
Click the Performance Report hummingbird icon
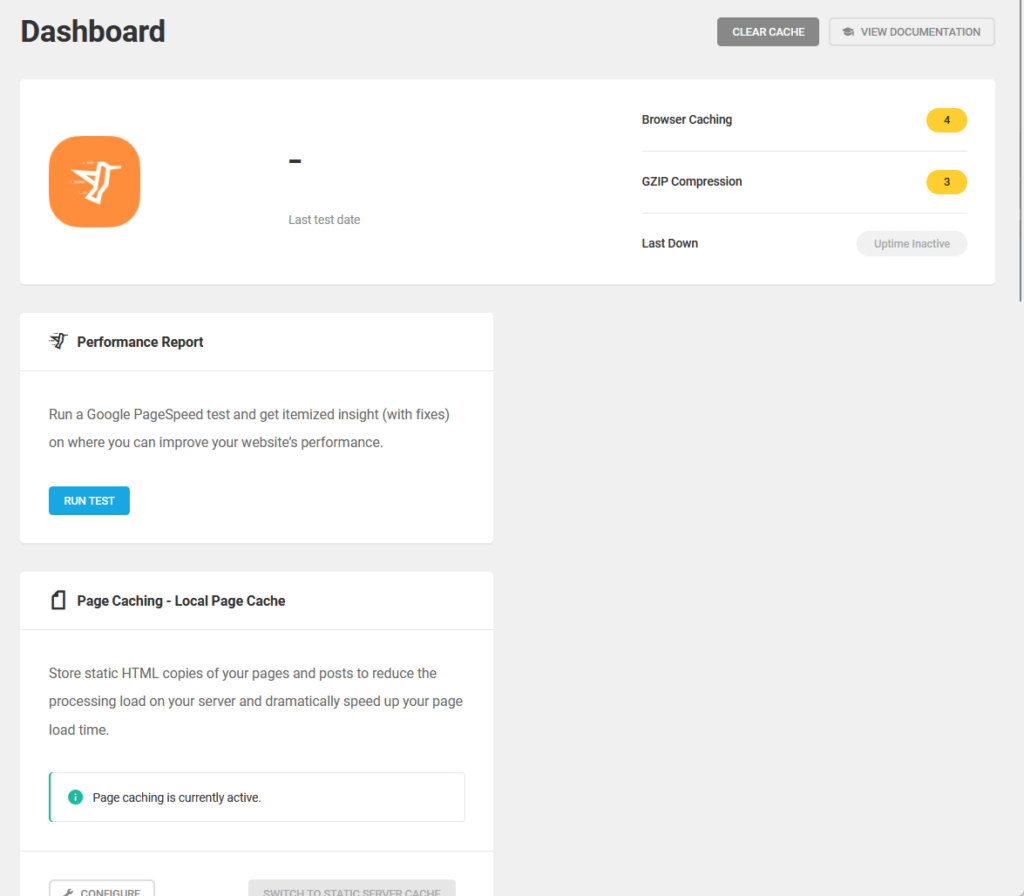pyautogui.click(x=58, y=341)
